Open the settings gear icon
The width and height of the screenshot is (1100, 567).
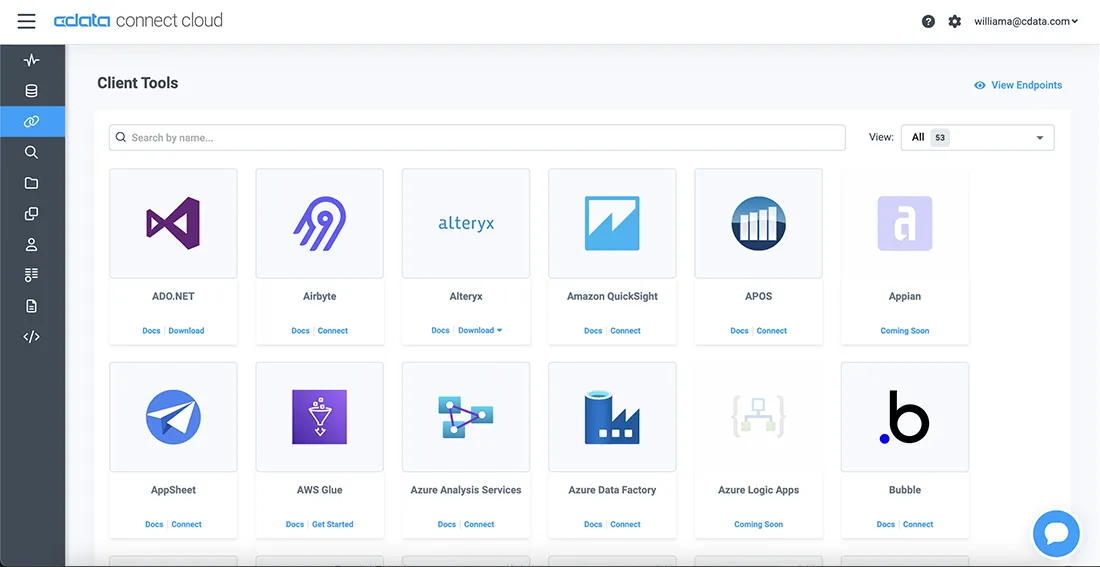pyautogui.click(x=955, y=21)
